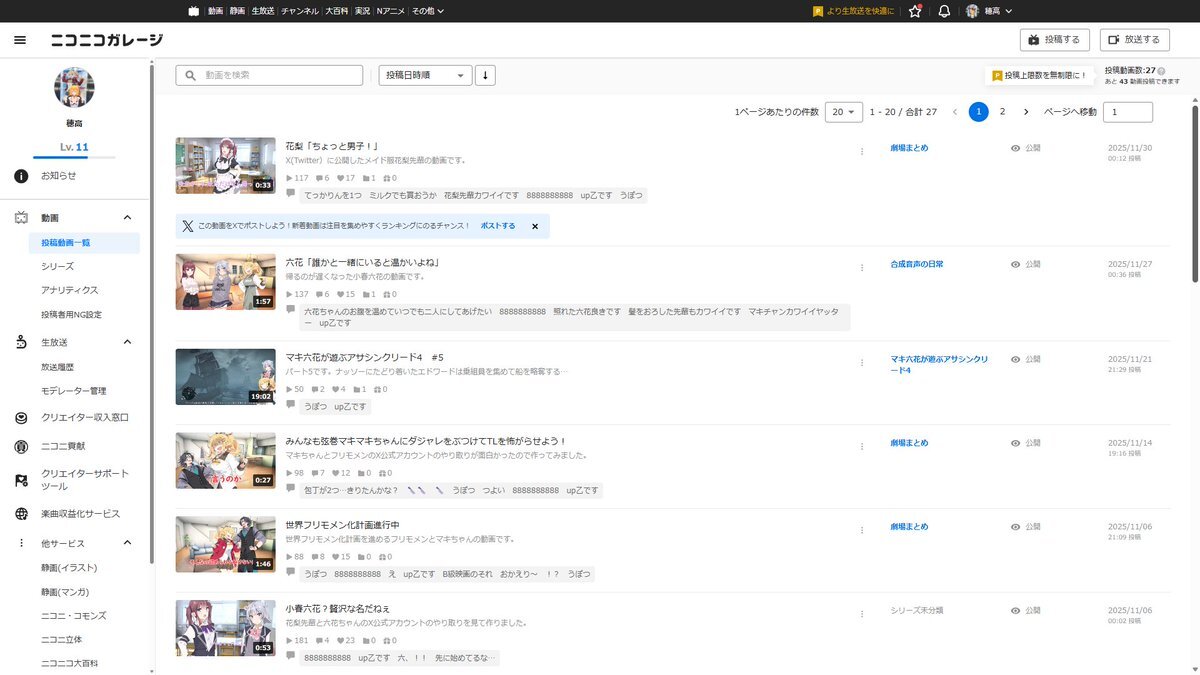The height and width of the screenshot is (675, 1200).
Task: Click the お知らせ info icon
Action: (x=21, y=176)
